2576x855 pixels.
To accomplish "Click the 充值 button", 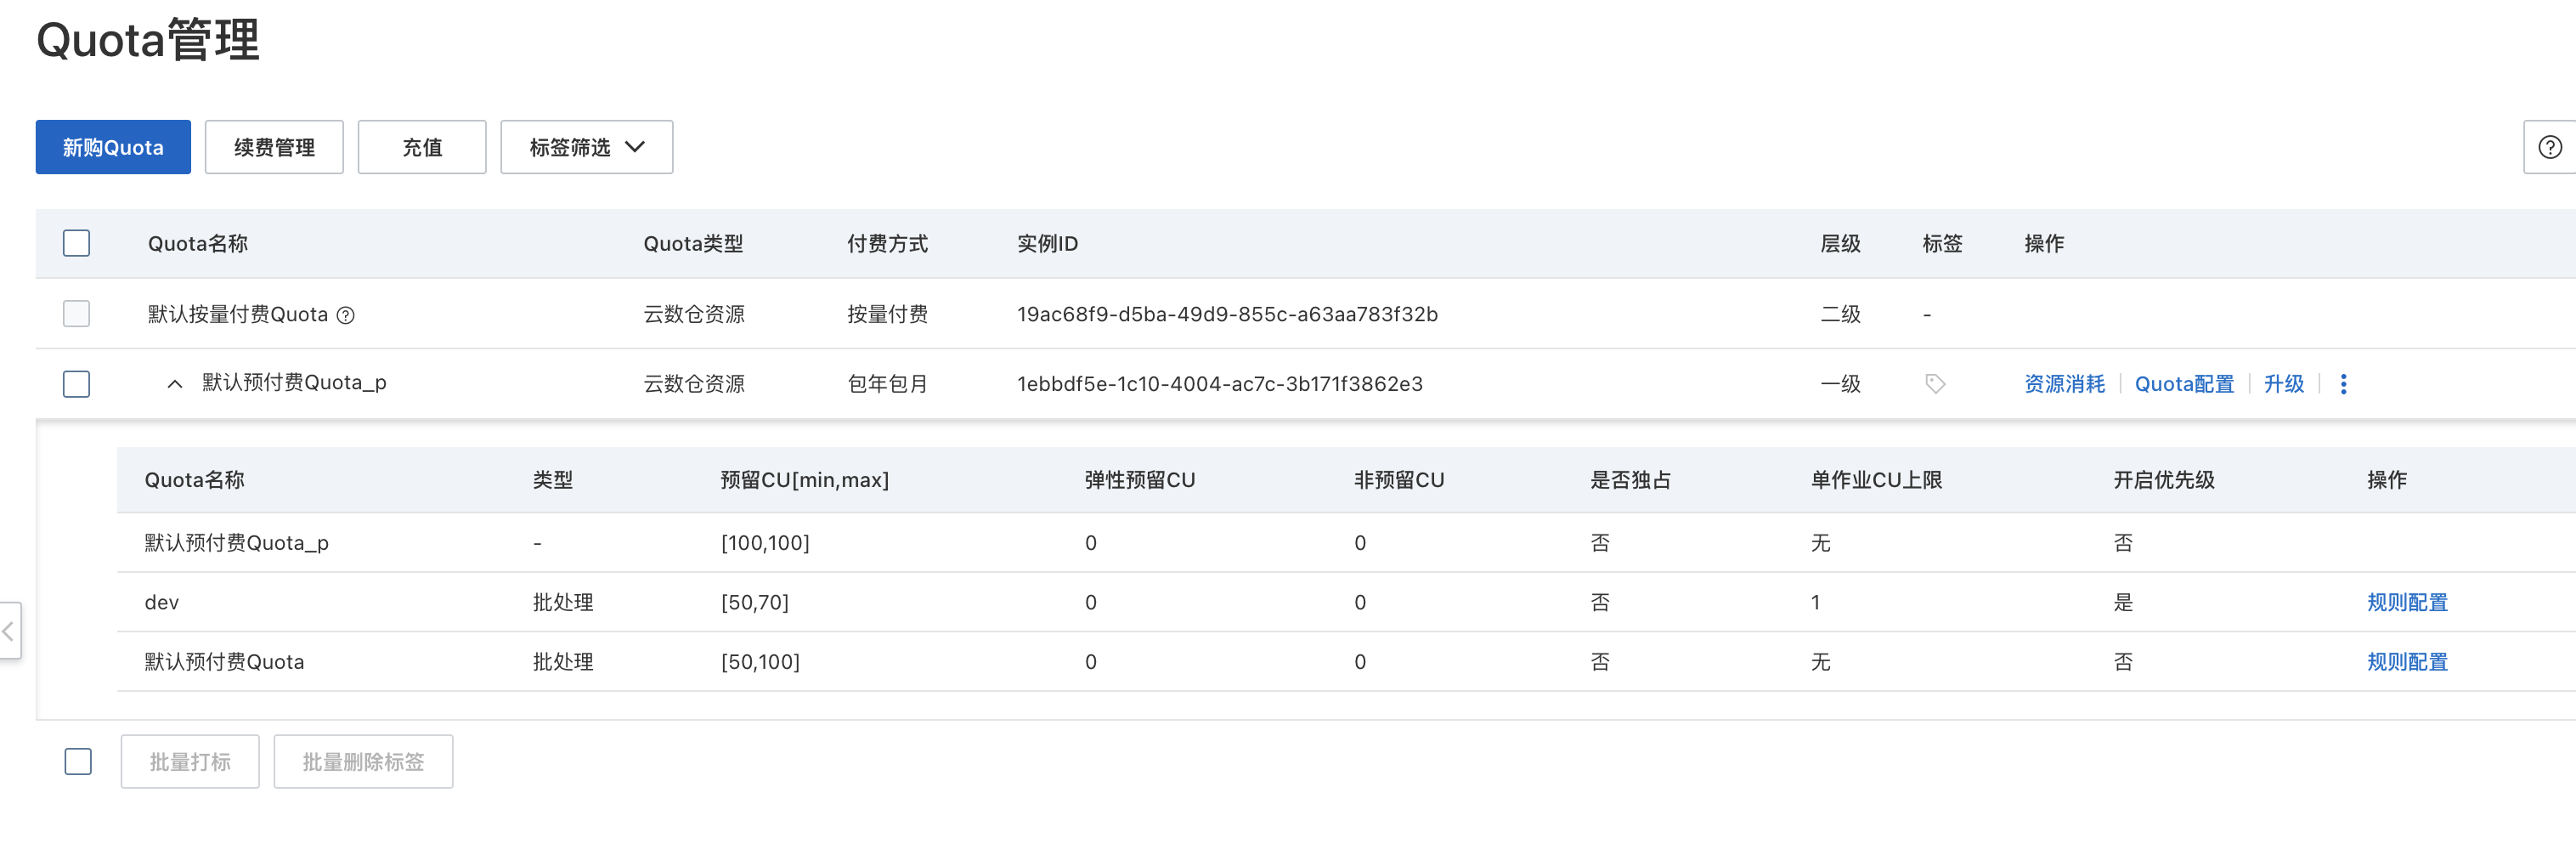I will (x=422, y=147).
